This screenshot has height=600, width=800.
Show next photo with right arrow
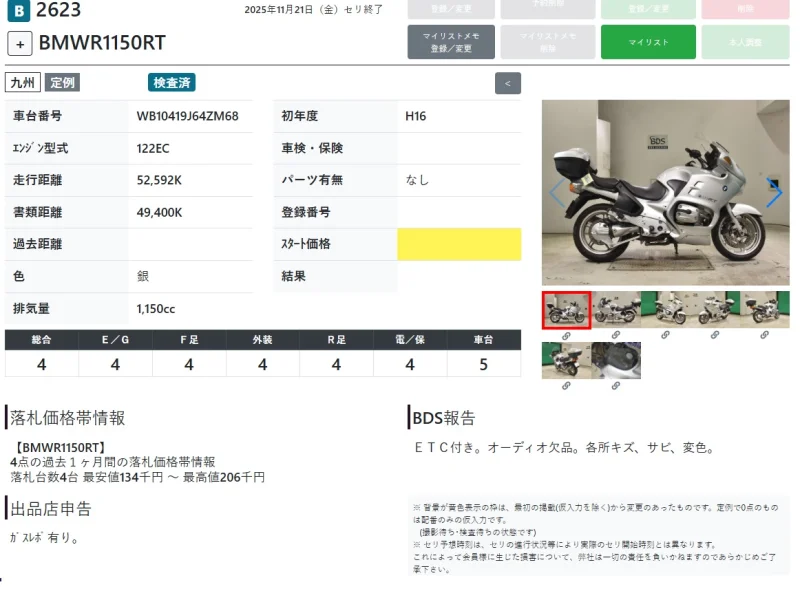click(773, 192)
